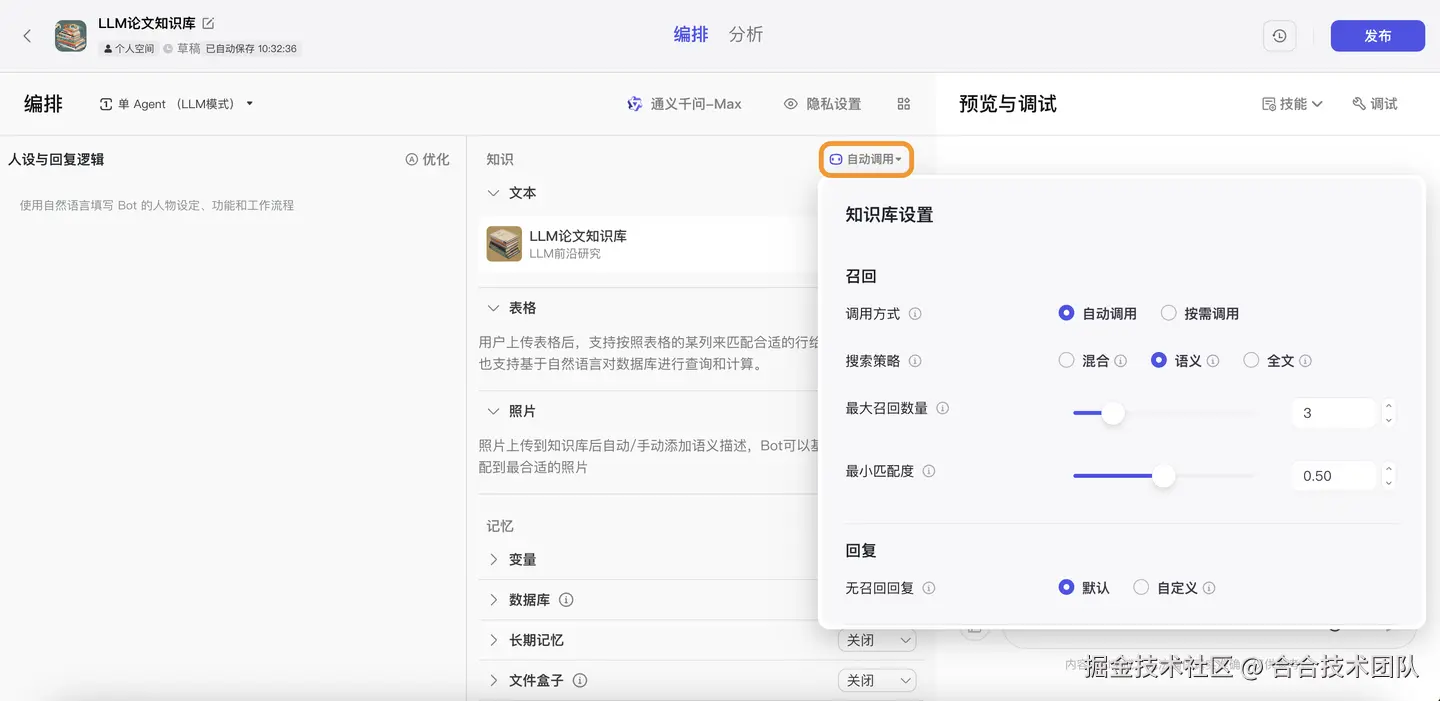Viewport: 1440px width, 701px height.
Task: Click info icon beside 自定义
Action: [x=1209, y=588]
